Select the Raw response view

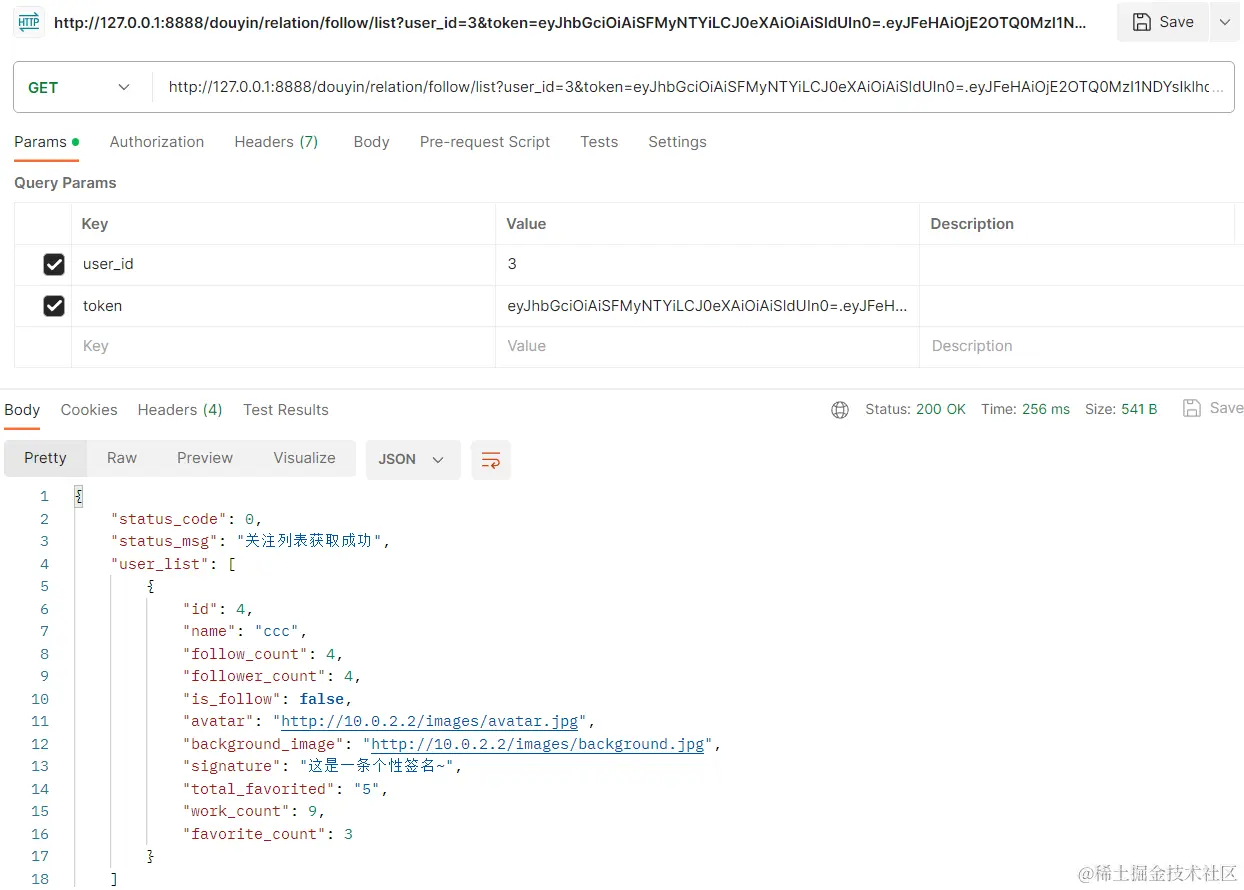tap(122, 458)
